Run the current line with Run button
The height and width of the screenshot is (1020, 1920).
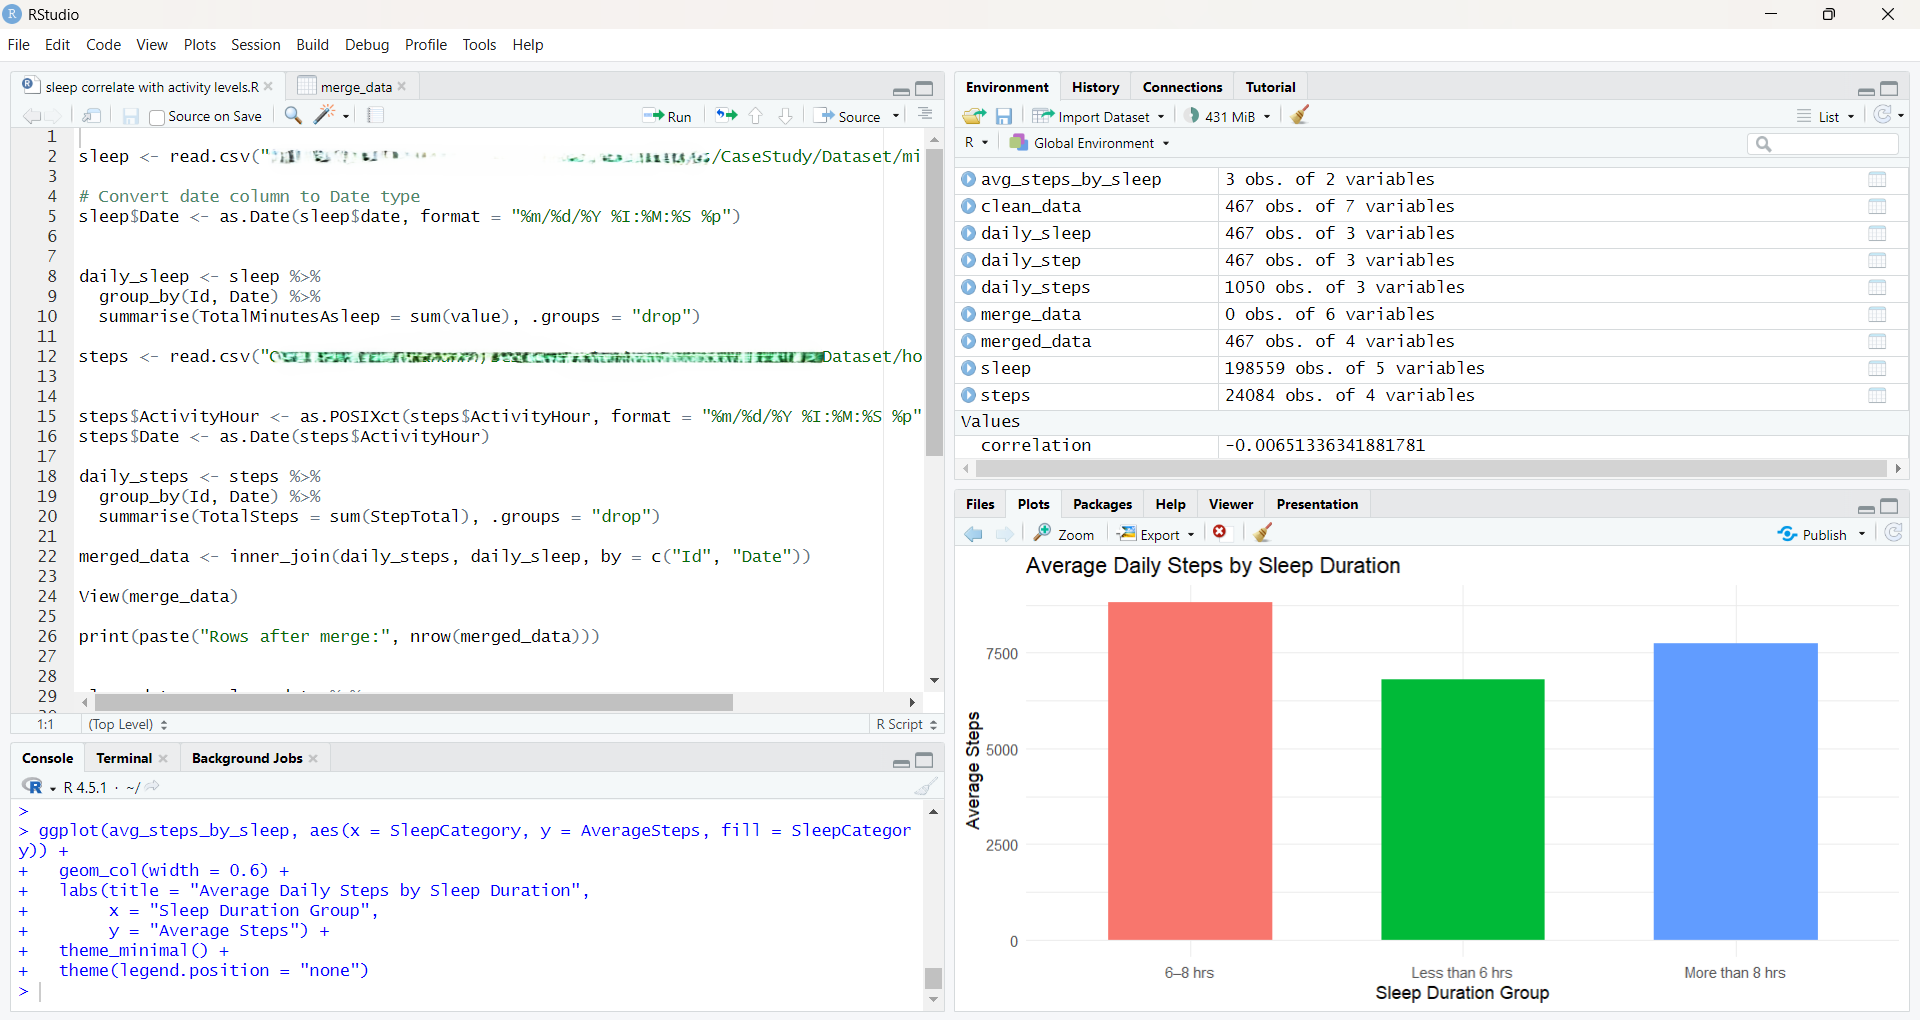coord(667,116)
